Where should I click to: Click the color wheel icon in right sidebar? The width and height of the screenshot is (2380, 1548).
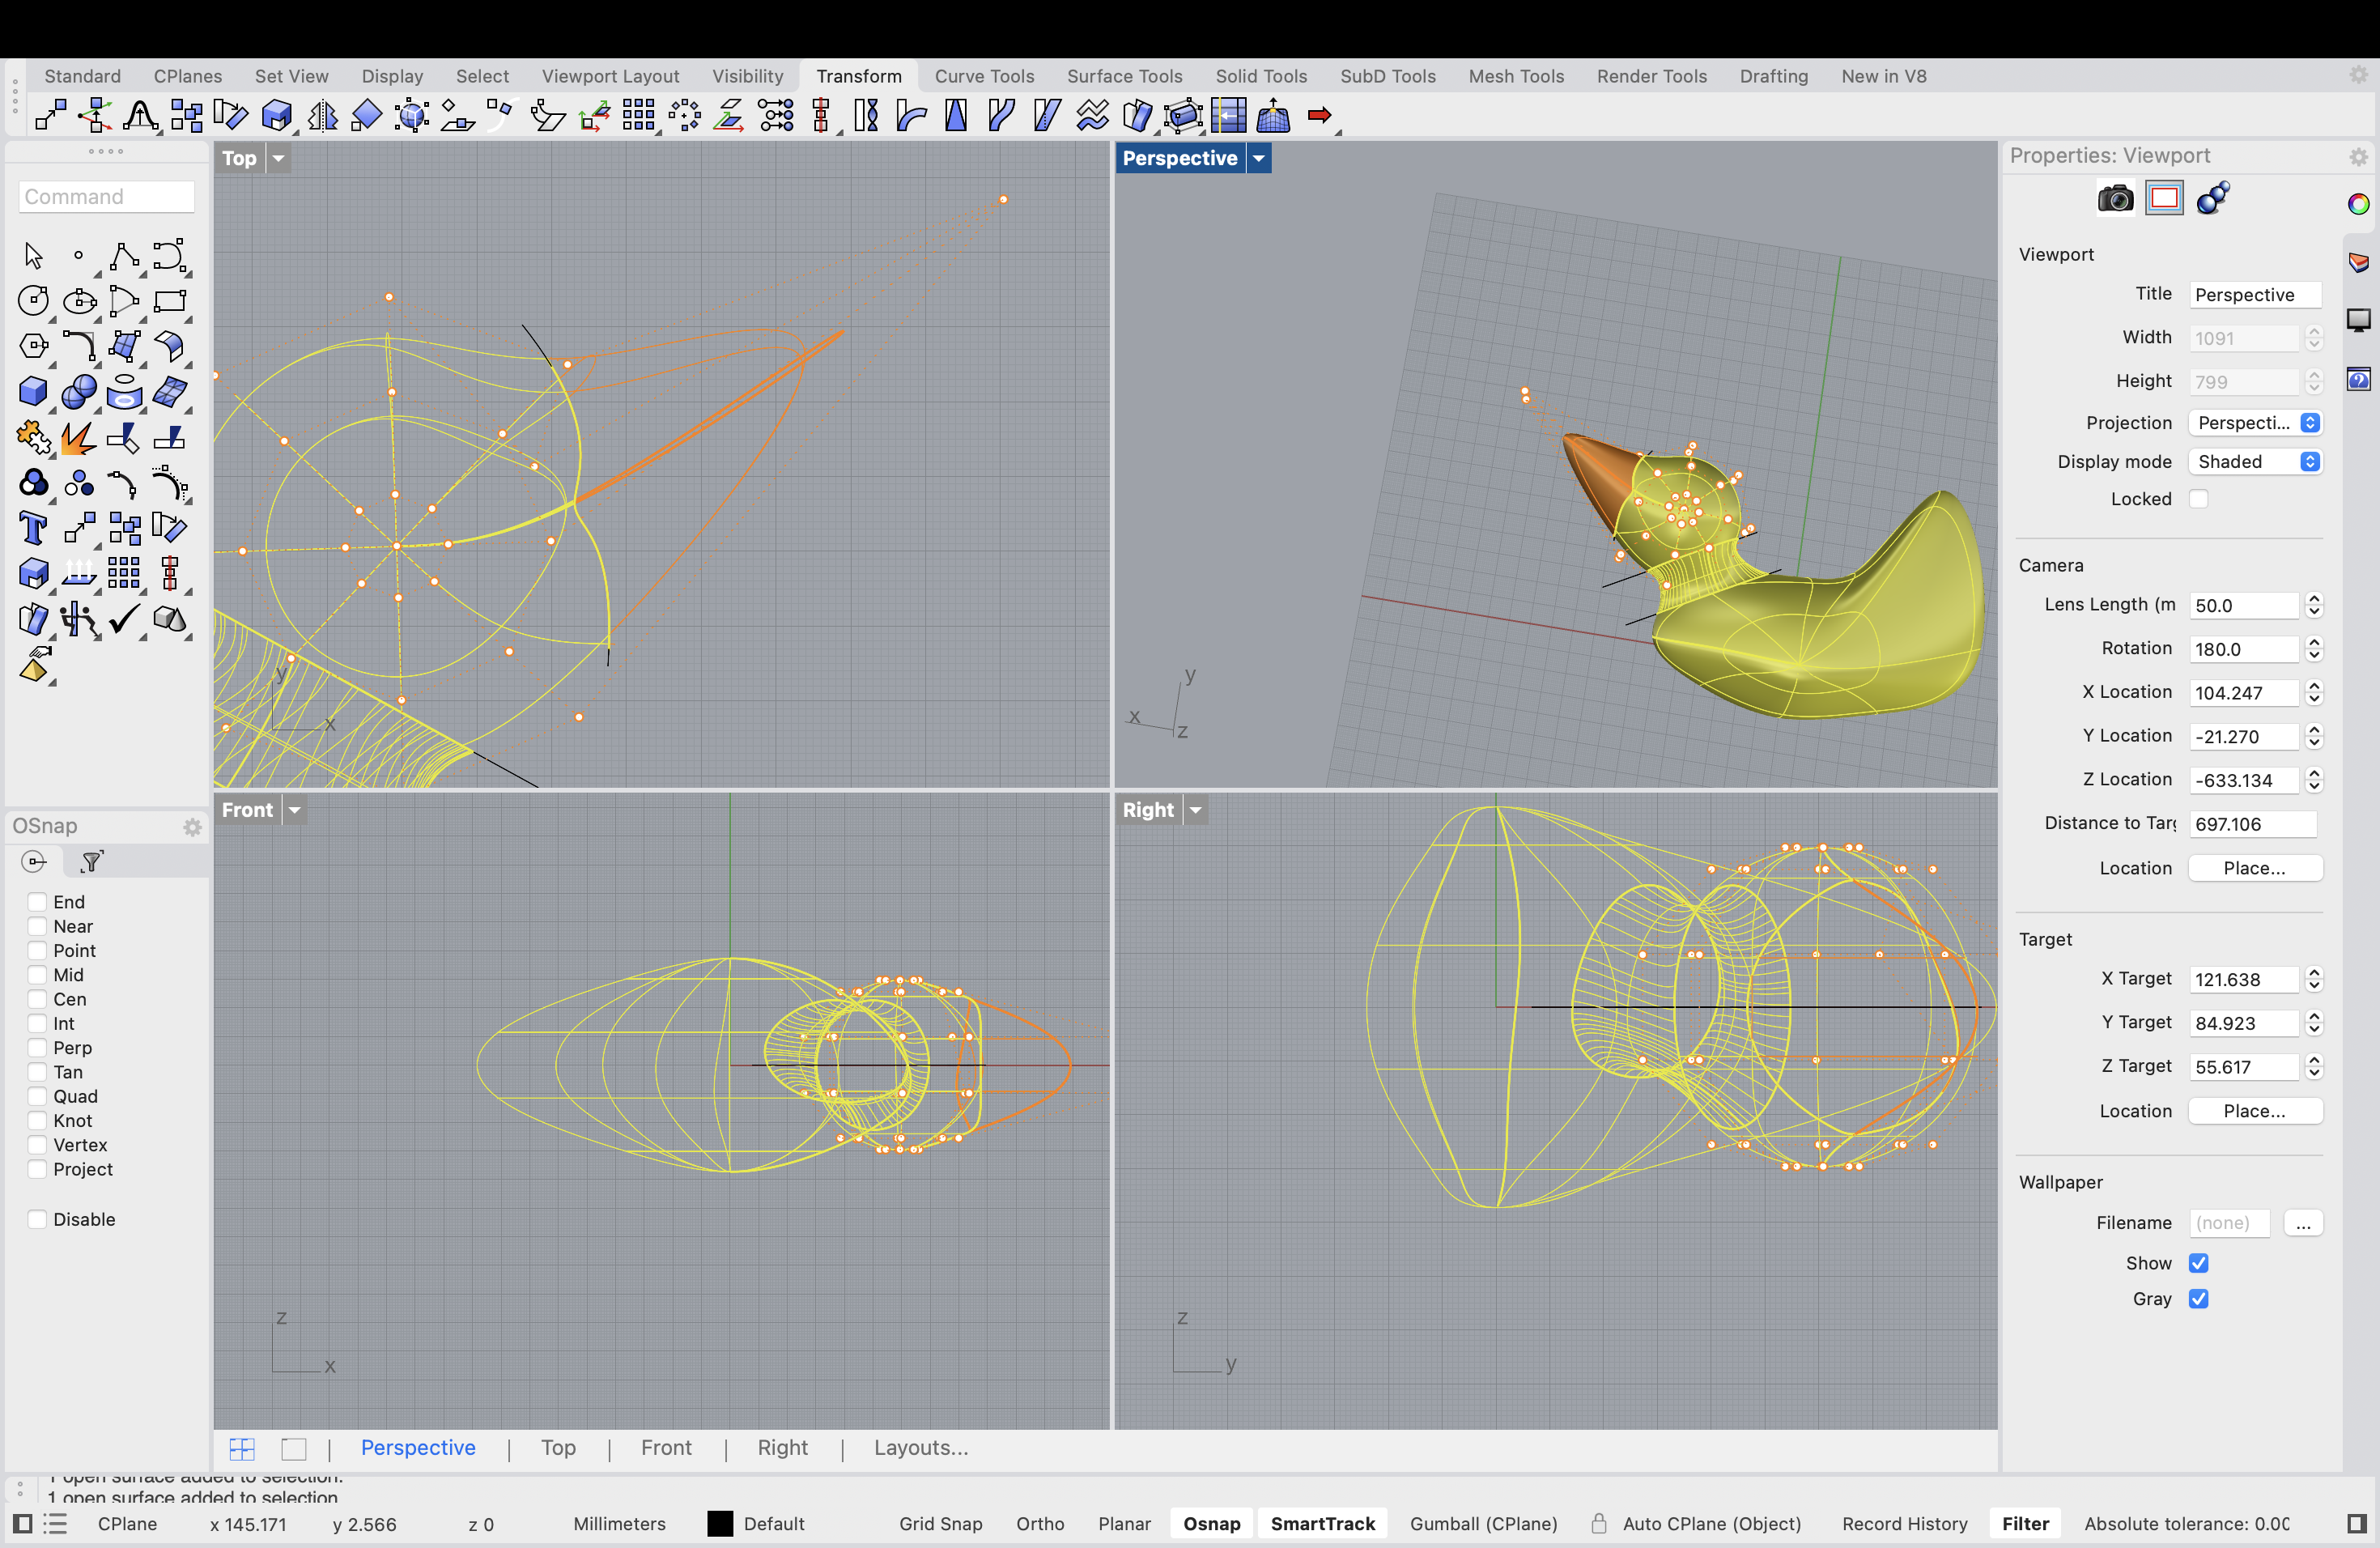click(x=2359, y=204)
